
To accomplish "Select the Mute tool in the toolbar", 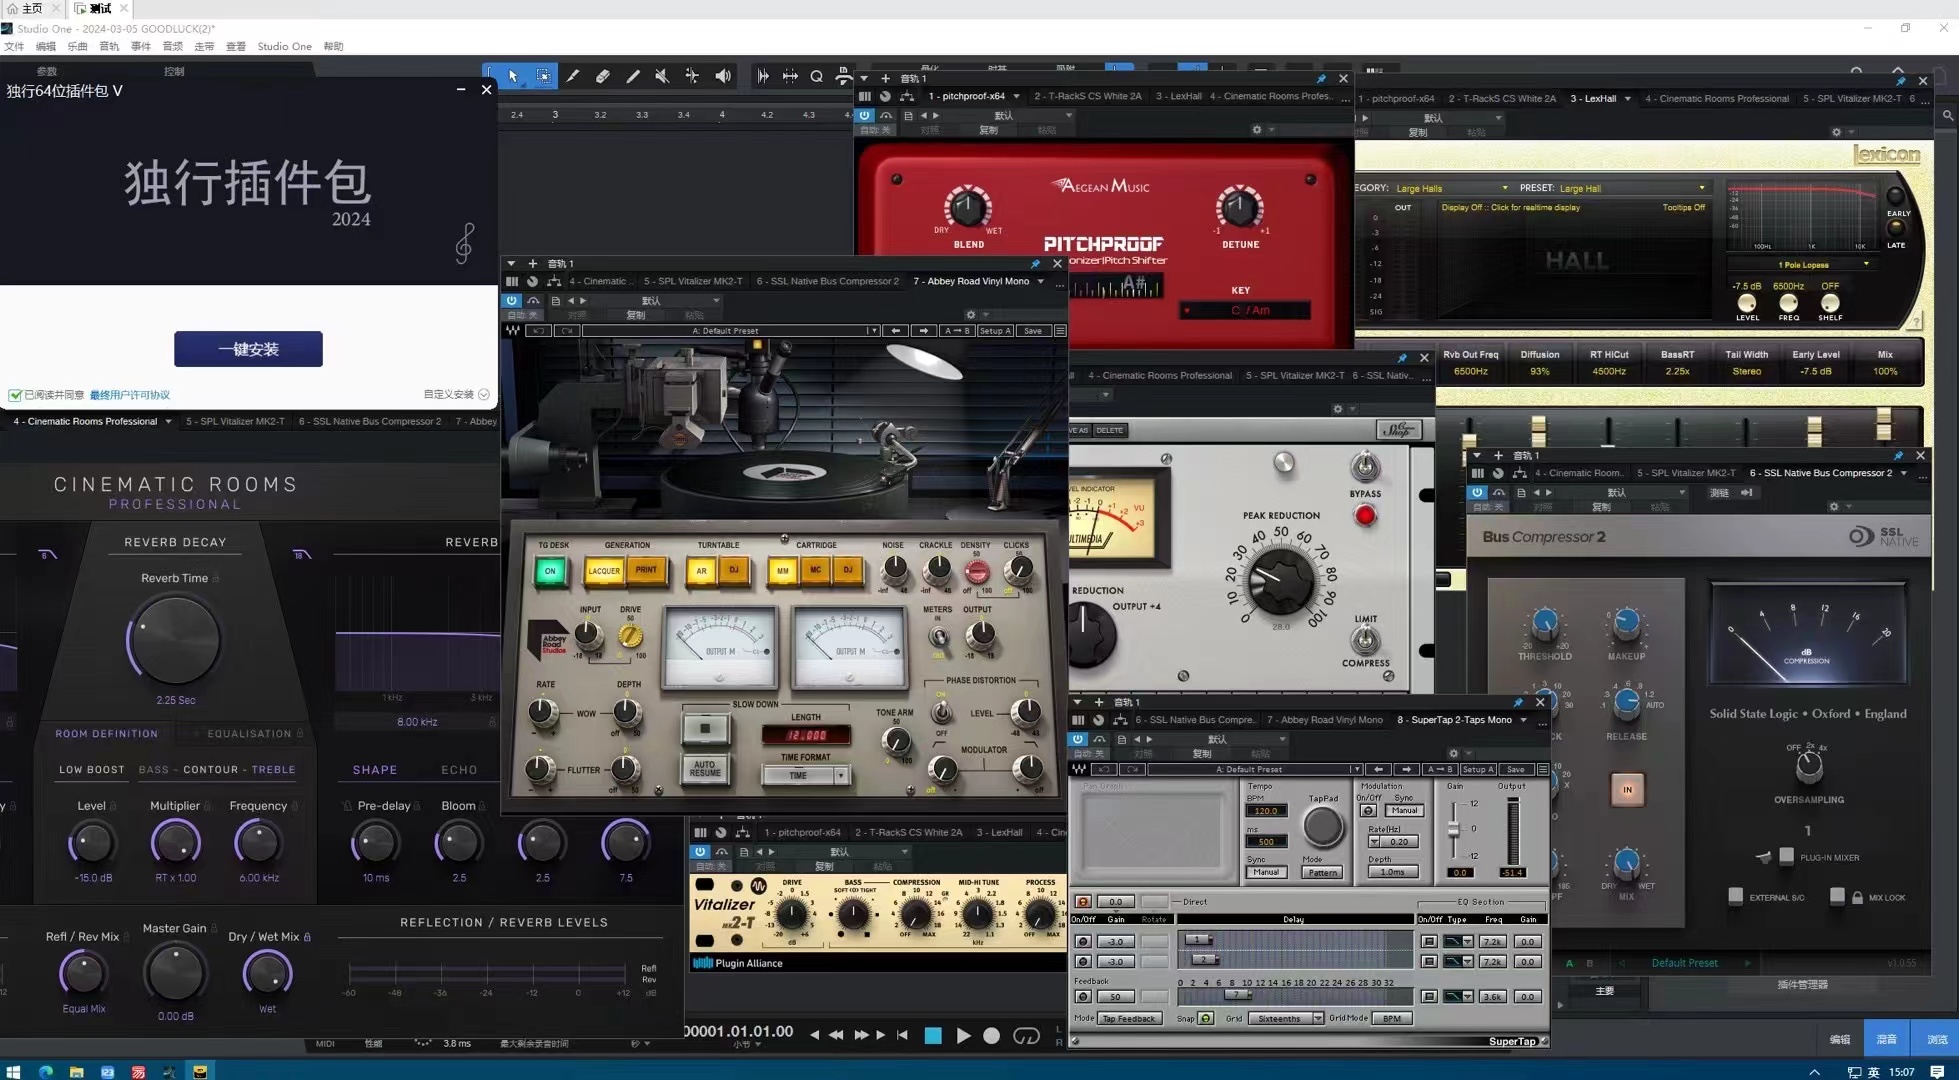I will [661, 76].
